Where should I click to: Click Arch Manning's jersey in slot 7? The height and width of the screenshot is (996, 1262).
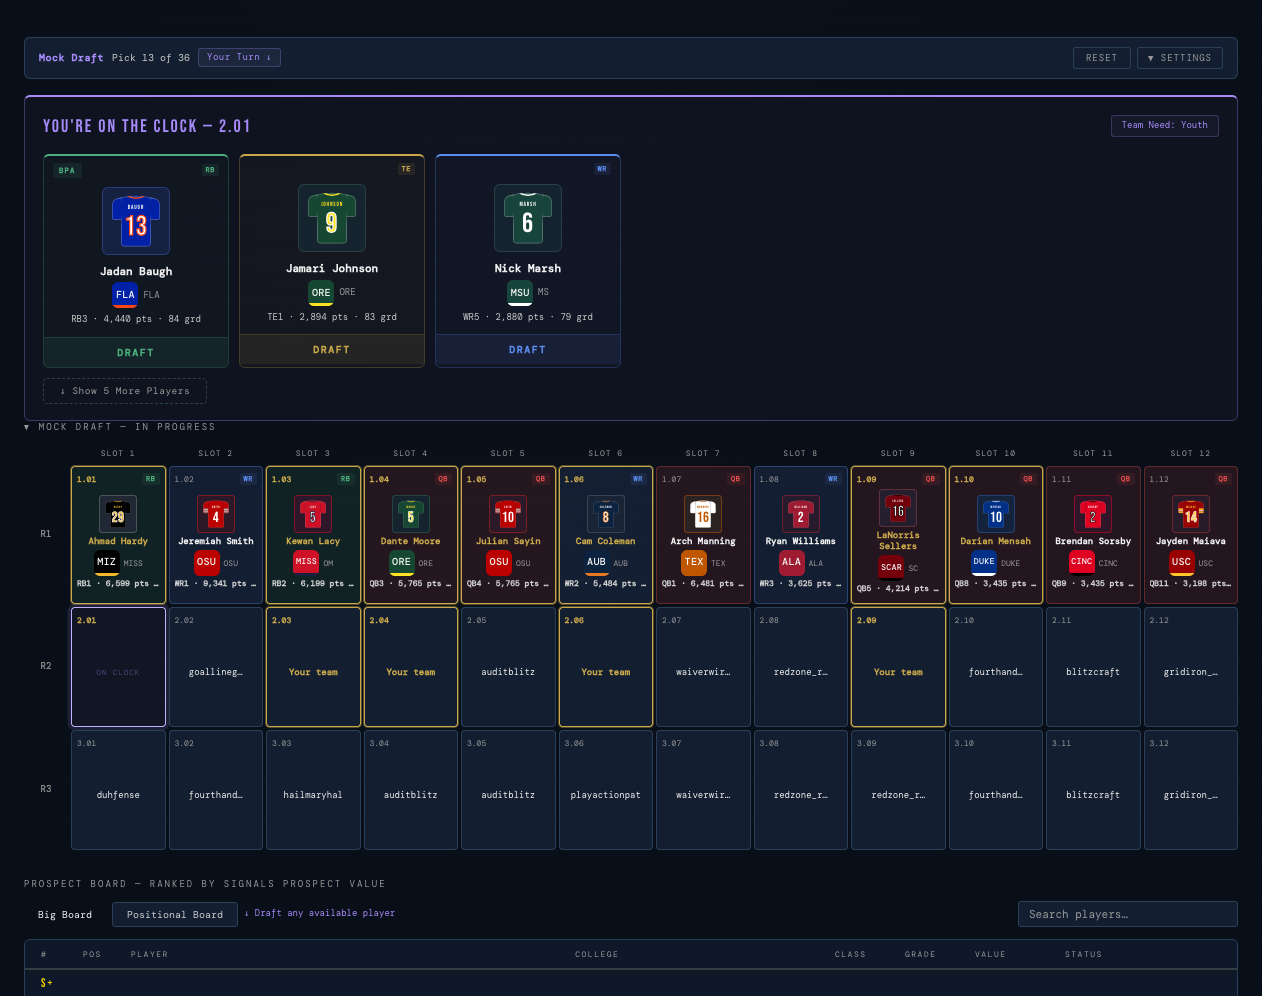(x=703, y=514)
